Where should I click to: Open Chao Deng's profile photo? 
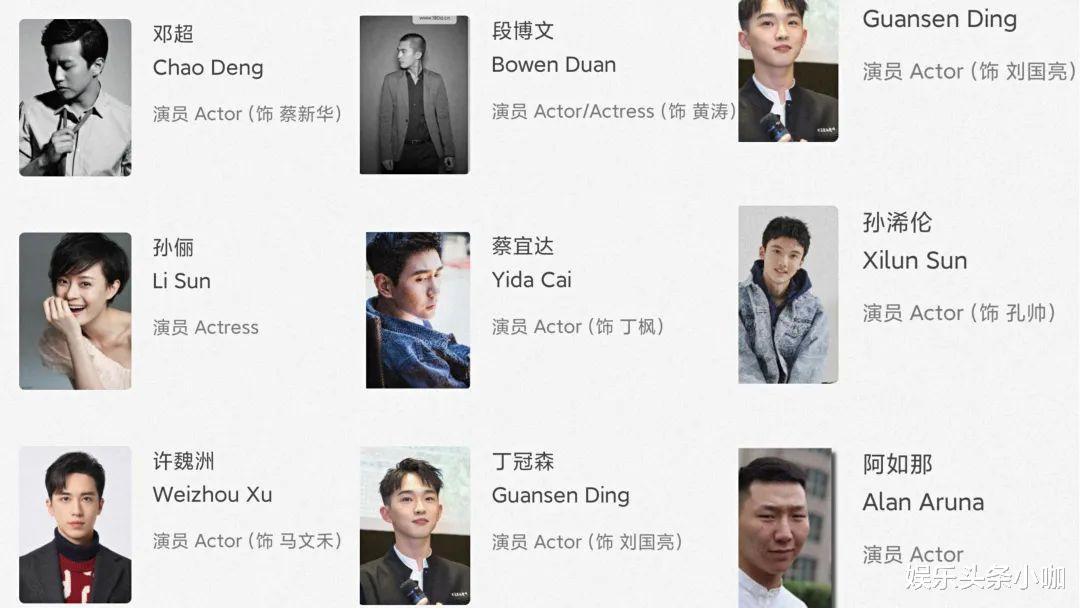(75, 97)
